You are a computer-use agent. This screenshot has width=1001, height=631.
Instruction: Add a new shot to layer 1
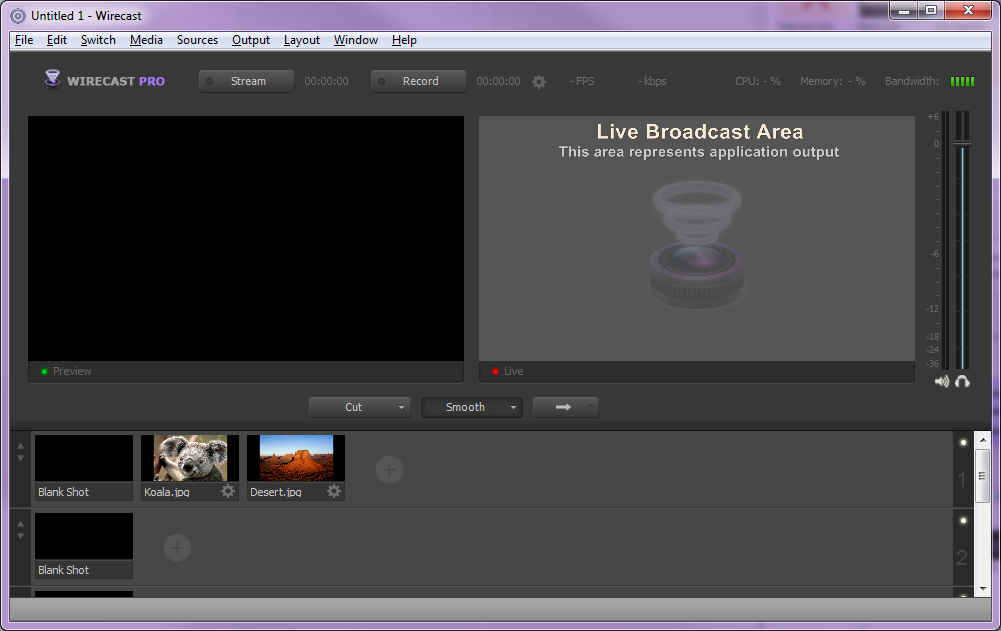[x=389, y=470]
